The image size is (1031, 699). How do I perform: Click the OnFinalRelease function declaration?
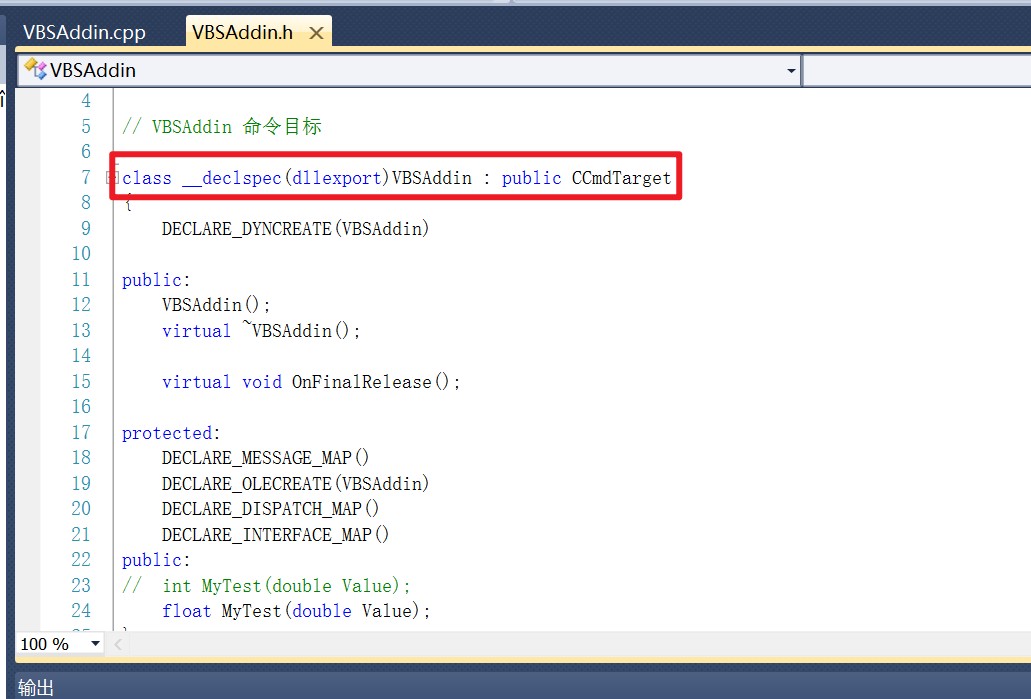375,382
